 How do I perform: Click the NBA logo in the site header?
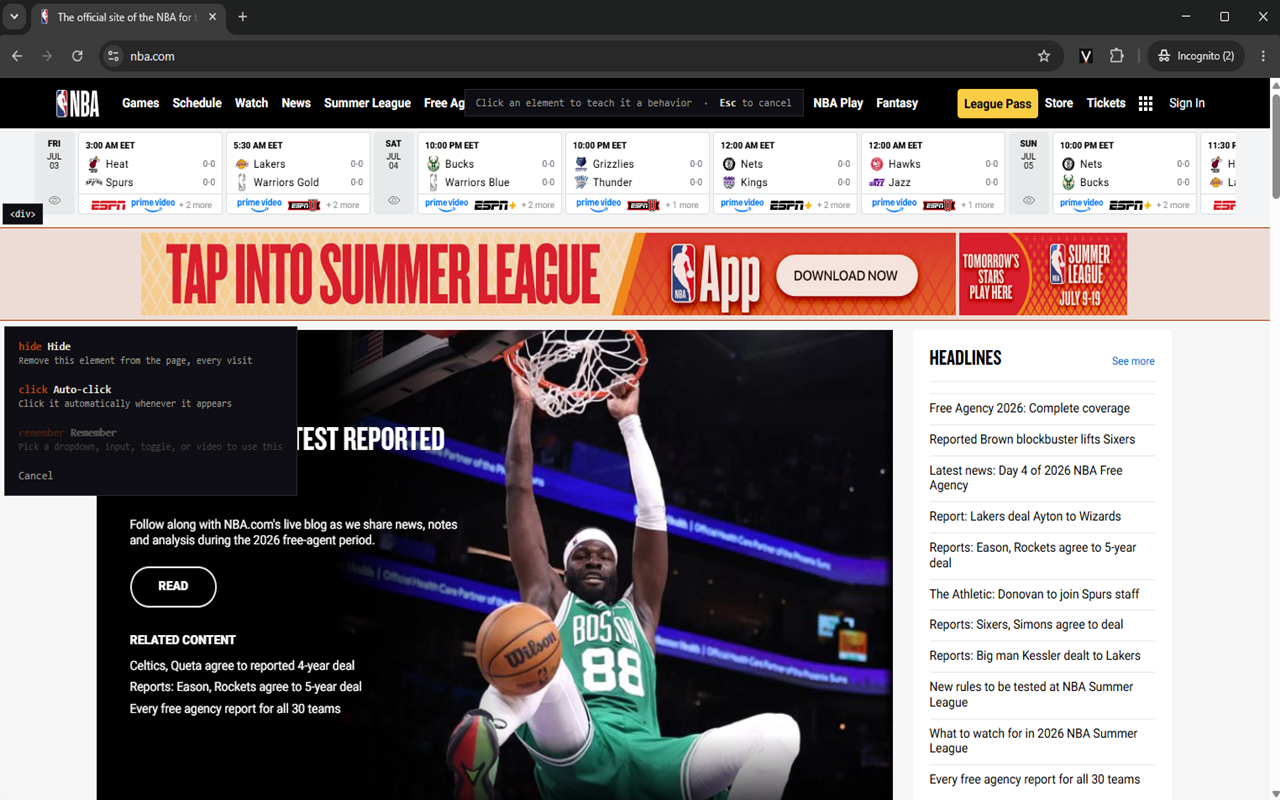pos(78,103)
